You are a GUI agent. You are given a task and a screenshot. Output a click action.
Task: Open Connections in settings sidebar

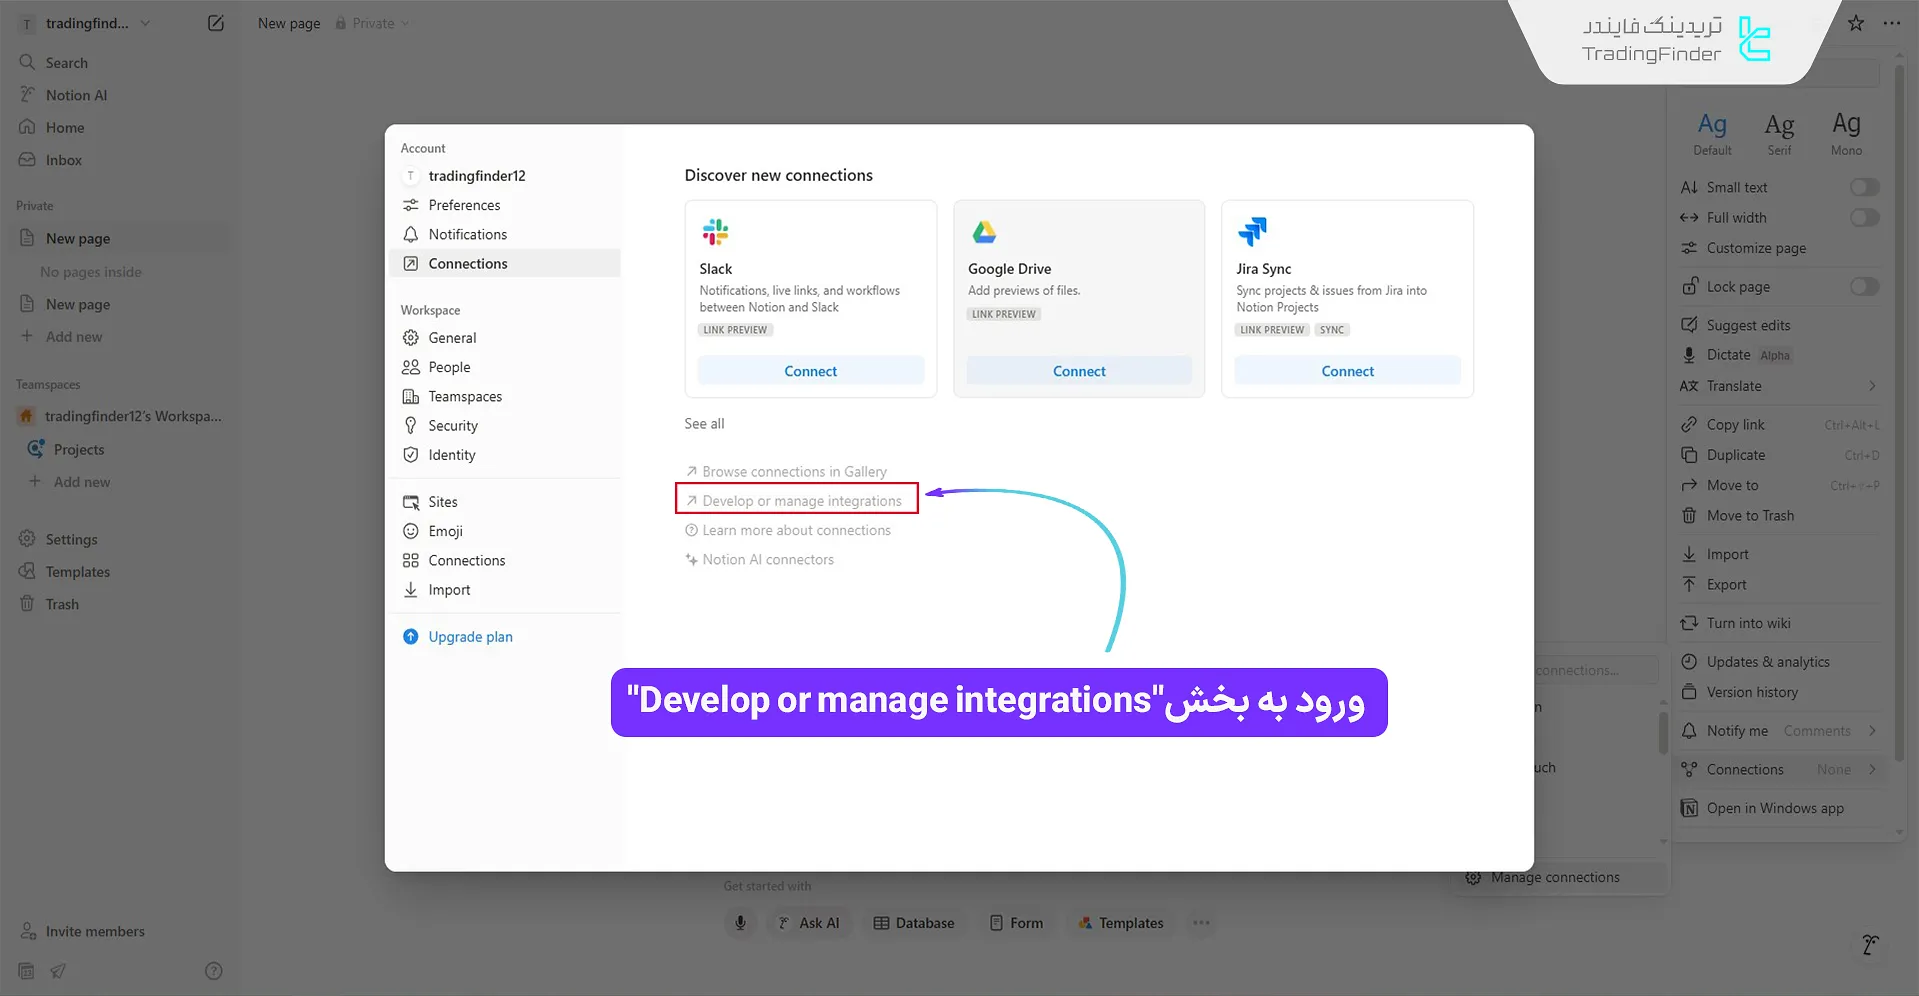click(x=467, y=263)
